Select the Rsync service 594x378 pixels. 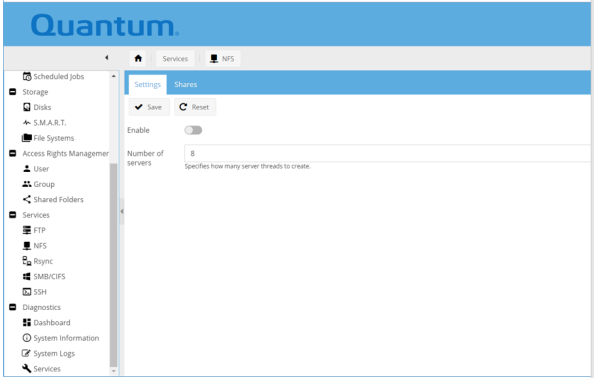(38, 261)
